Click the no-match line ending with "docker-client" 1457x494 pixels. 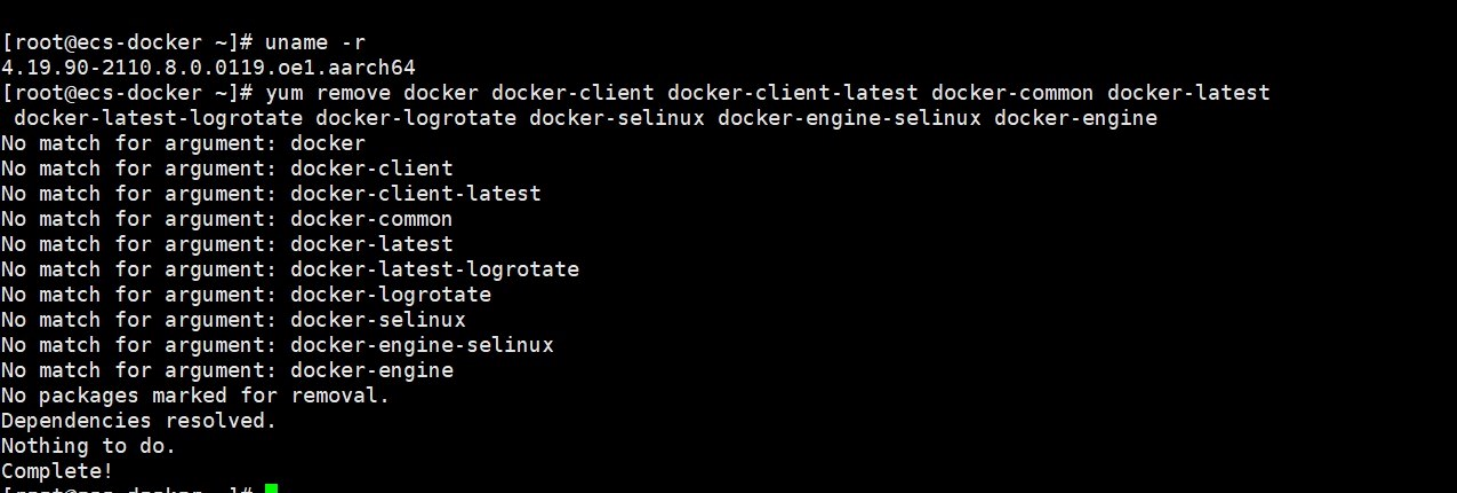tap(227, 168)
